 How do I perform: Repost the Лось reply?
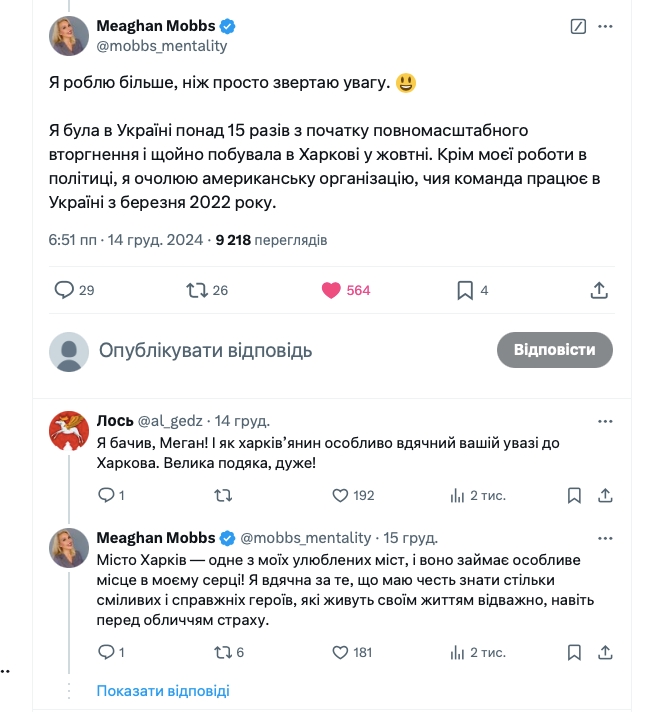coord(224,495)
